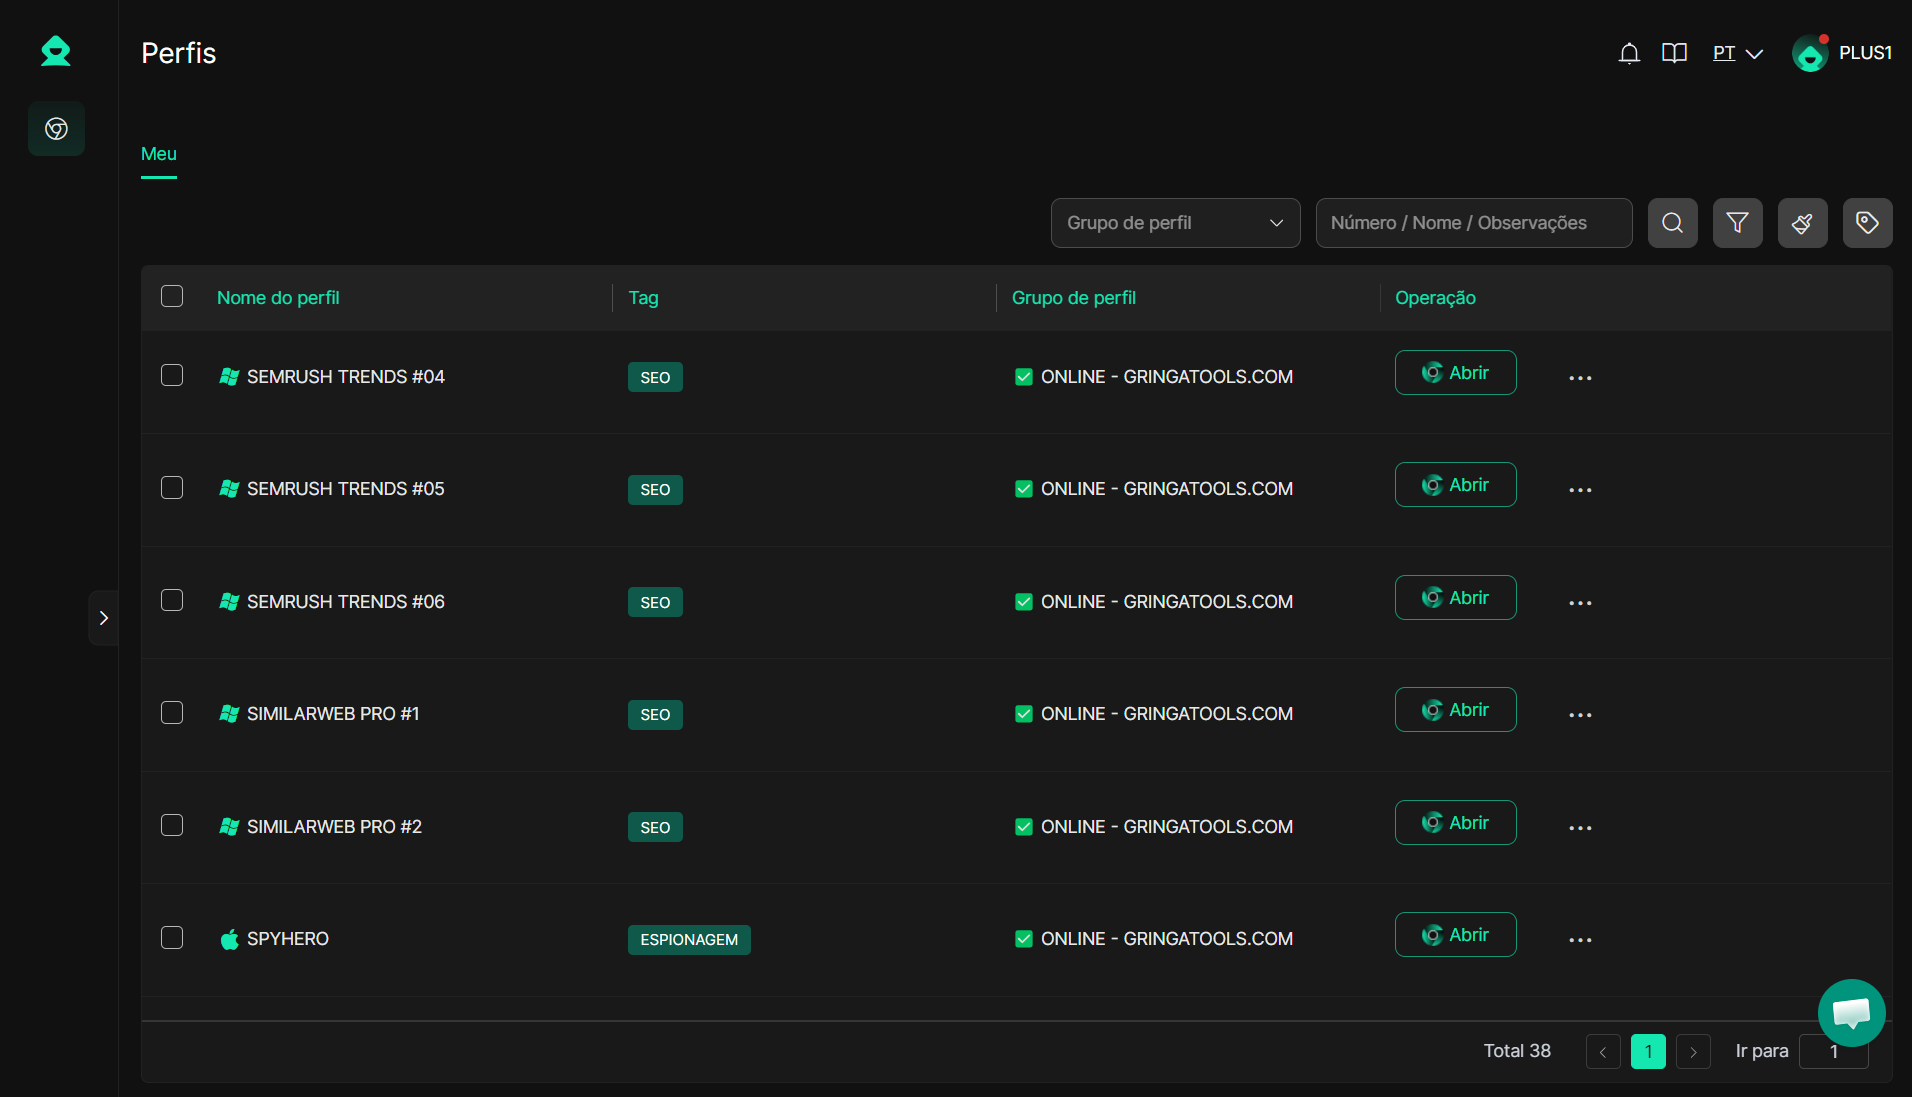Image resolution: width=1912 pixels, height=1097 pixels.
Task: Click the Total 38 label
Action: point(1517,1051)
